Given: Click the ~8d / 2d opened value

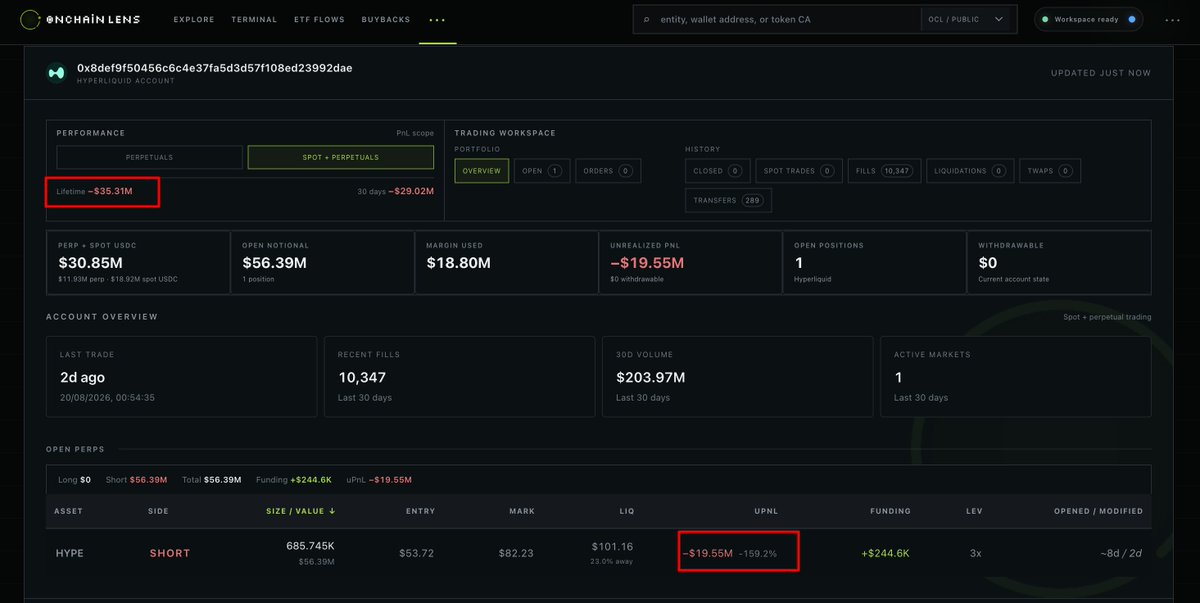Looking at the screenshot, I should [x=1122, y=553].
